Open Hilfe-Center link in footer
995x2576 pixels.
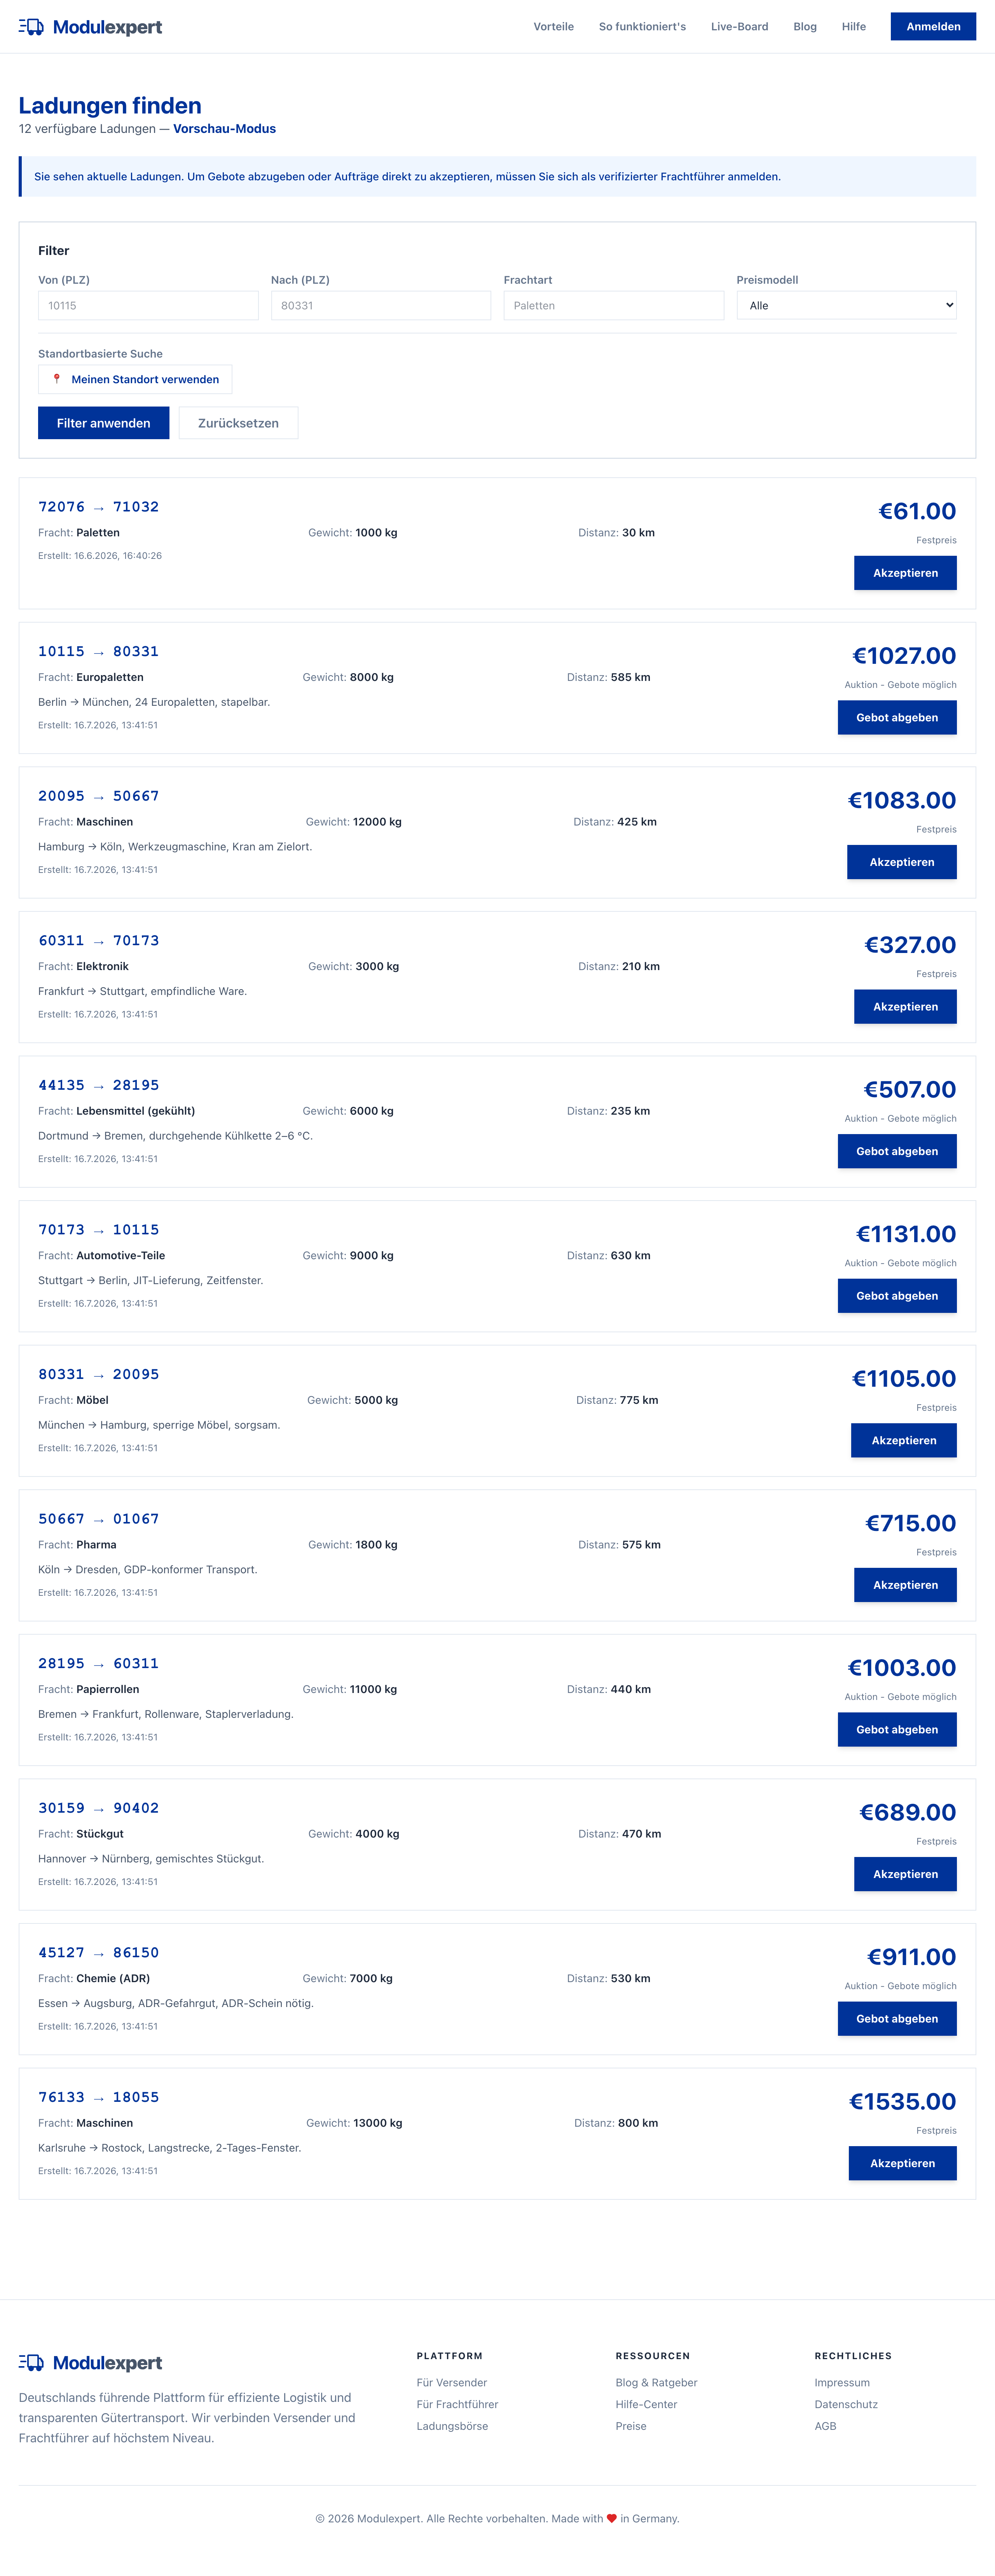click(646, 2404)
